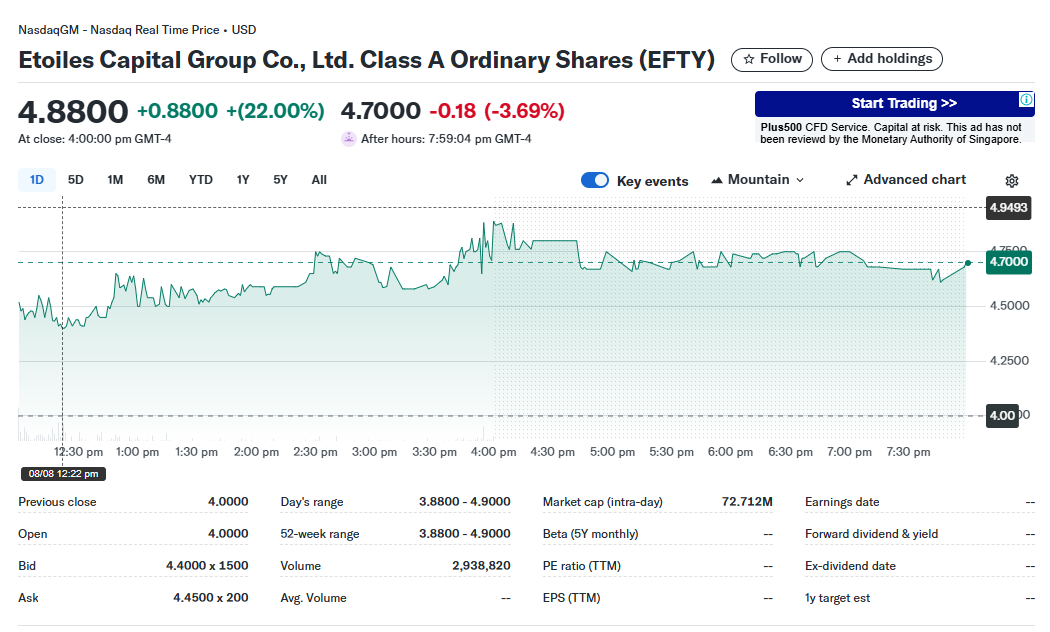The width and height of the screenshot is (1050, 632).
Task: Click the ad info icon
Action: pyautogui.click(x=1026, y=100)
